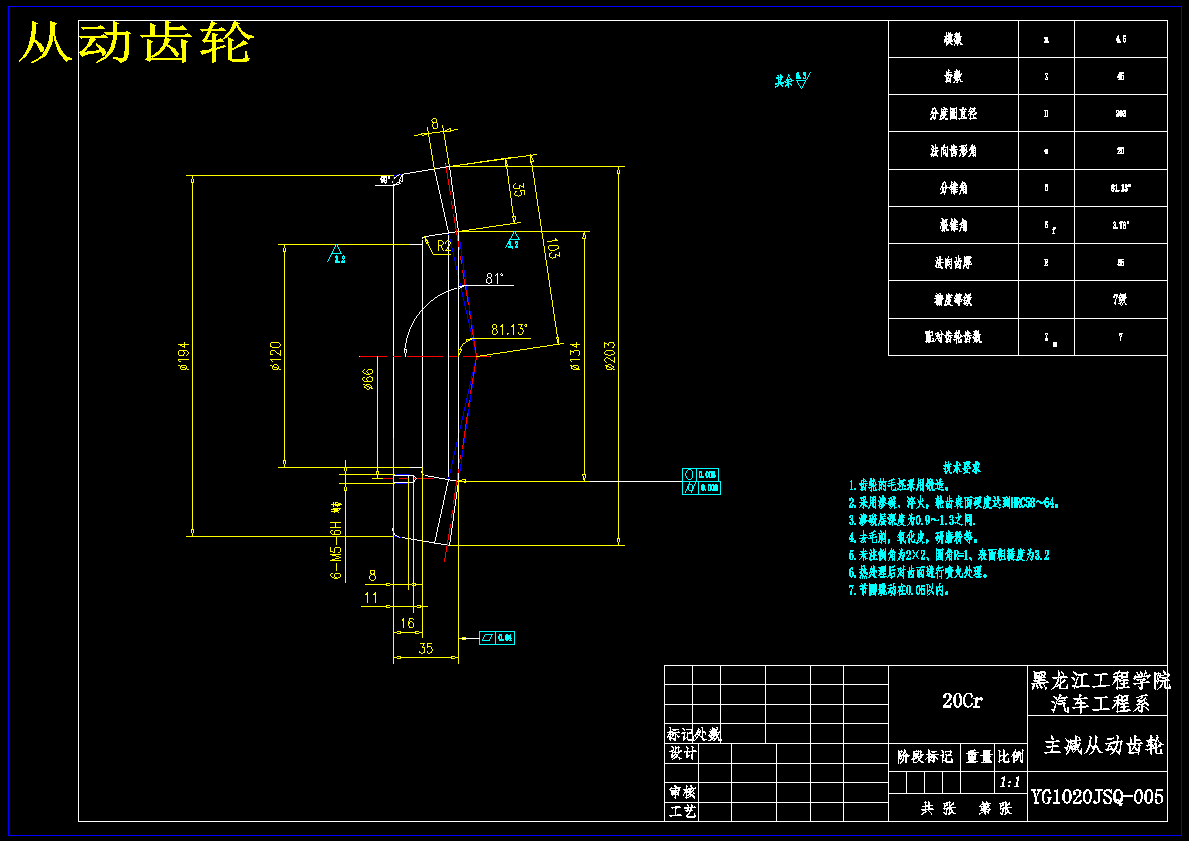Select the flatness tolerance frame below the gear
Image resolution: width=1189 pixels, height=841 pixels.
[x=497, y=638]
